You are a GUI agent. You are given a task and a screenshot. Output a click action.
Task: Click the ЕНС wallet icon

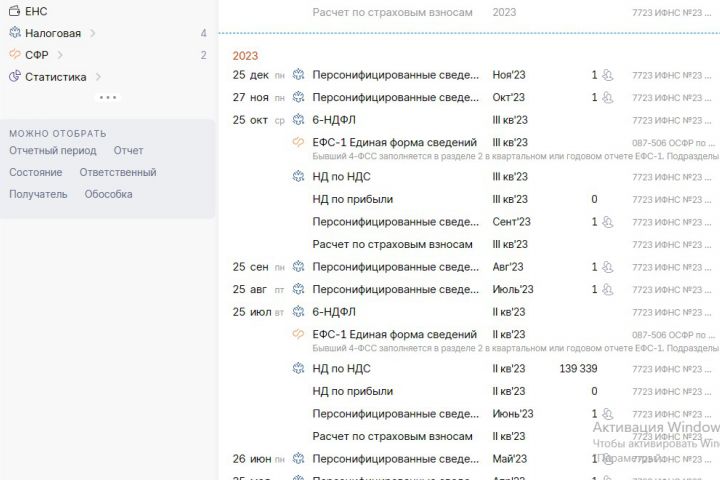click(x=14, y=11)
